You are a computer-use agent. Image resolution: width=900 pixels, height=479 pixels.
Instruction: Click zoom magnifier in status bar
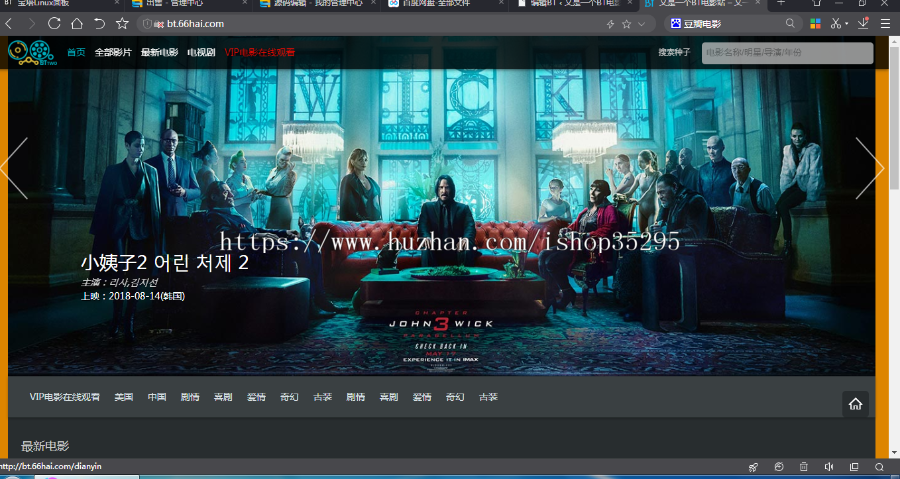pyautogui.click(x=879, y=467)
